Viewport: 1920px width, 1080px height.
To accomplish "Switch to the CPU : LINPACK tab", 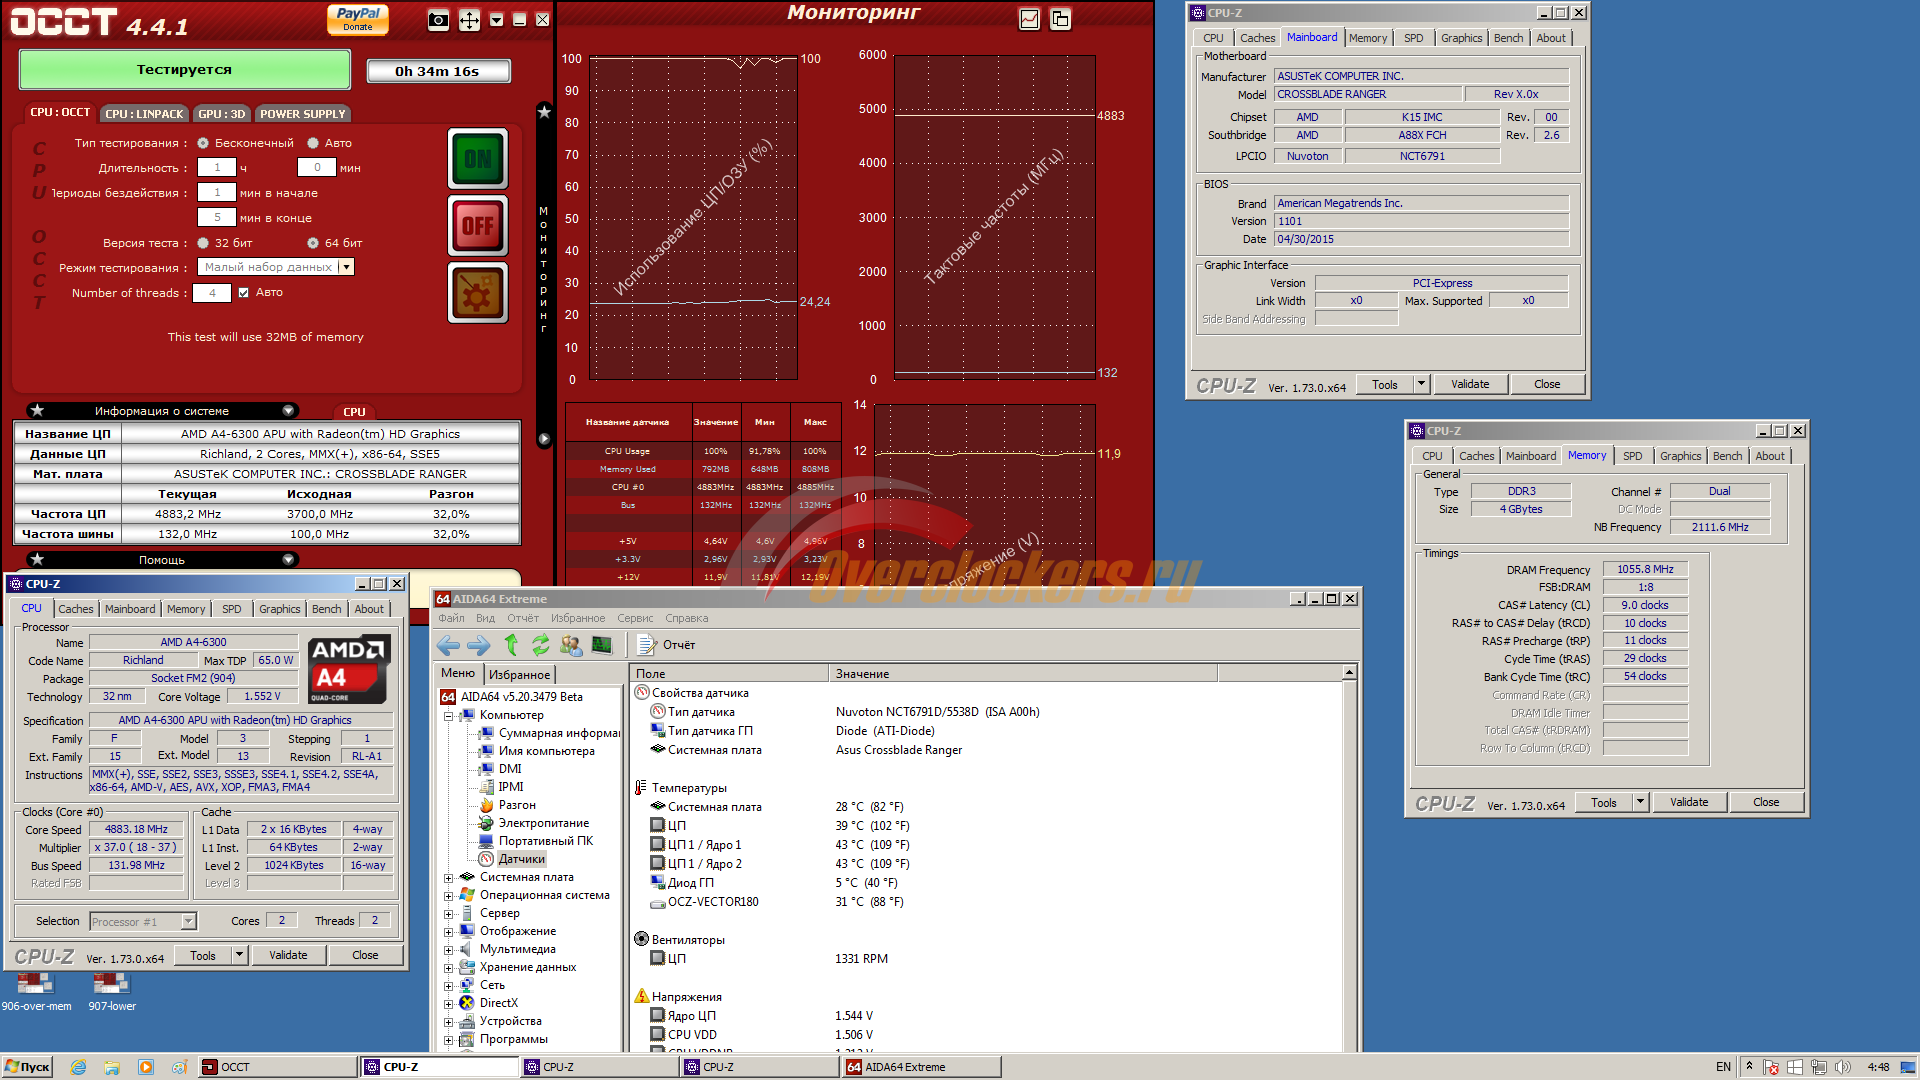I will [x=144, y=114].
